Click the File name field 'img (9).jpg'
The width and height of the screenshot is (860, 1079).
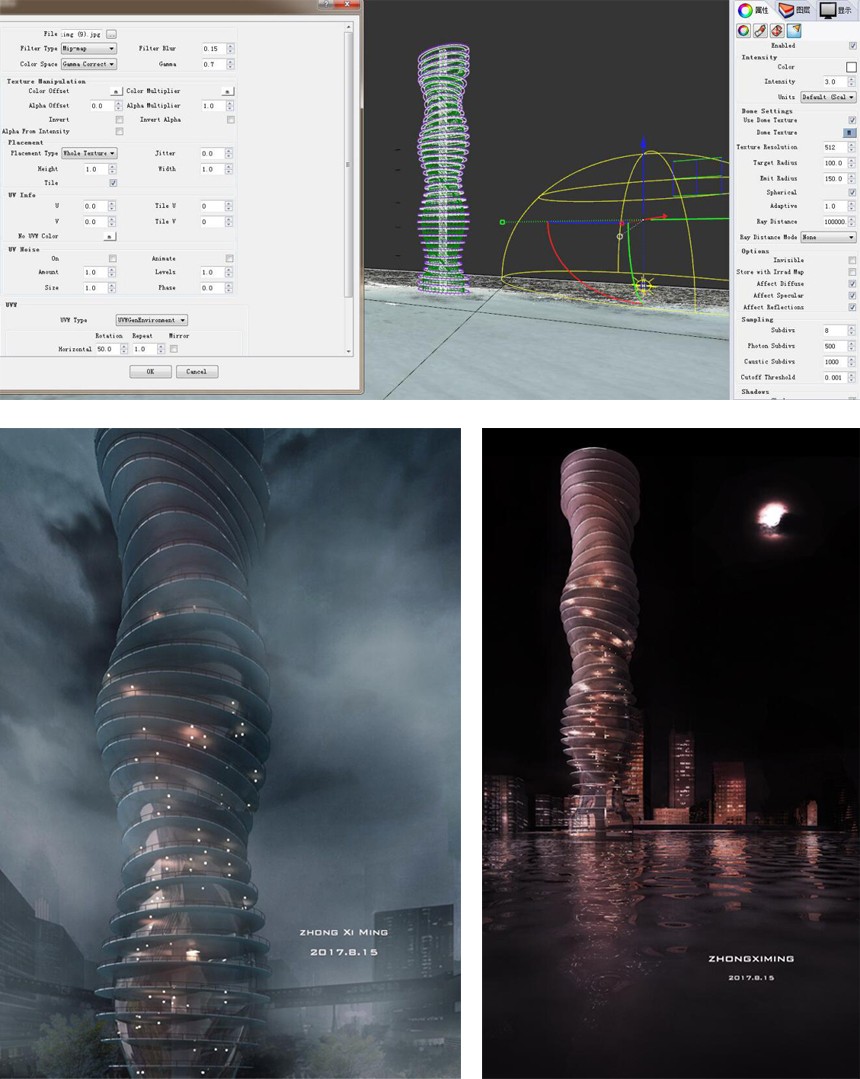(x=81, y=34)
